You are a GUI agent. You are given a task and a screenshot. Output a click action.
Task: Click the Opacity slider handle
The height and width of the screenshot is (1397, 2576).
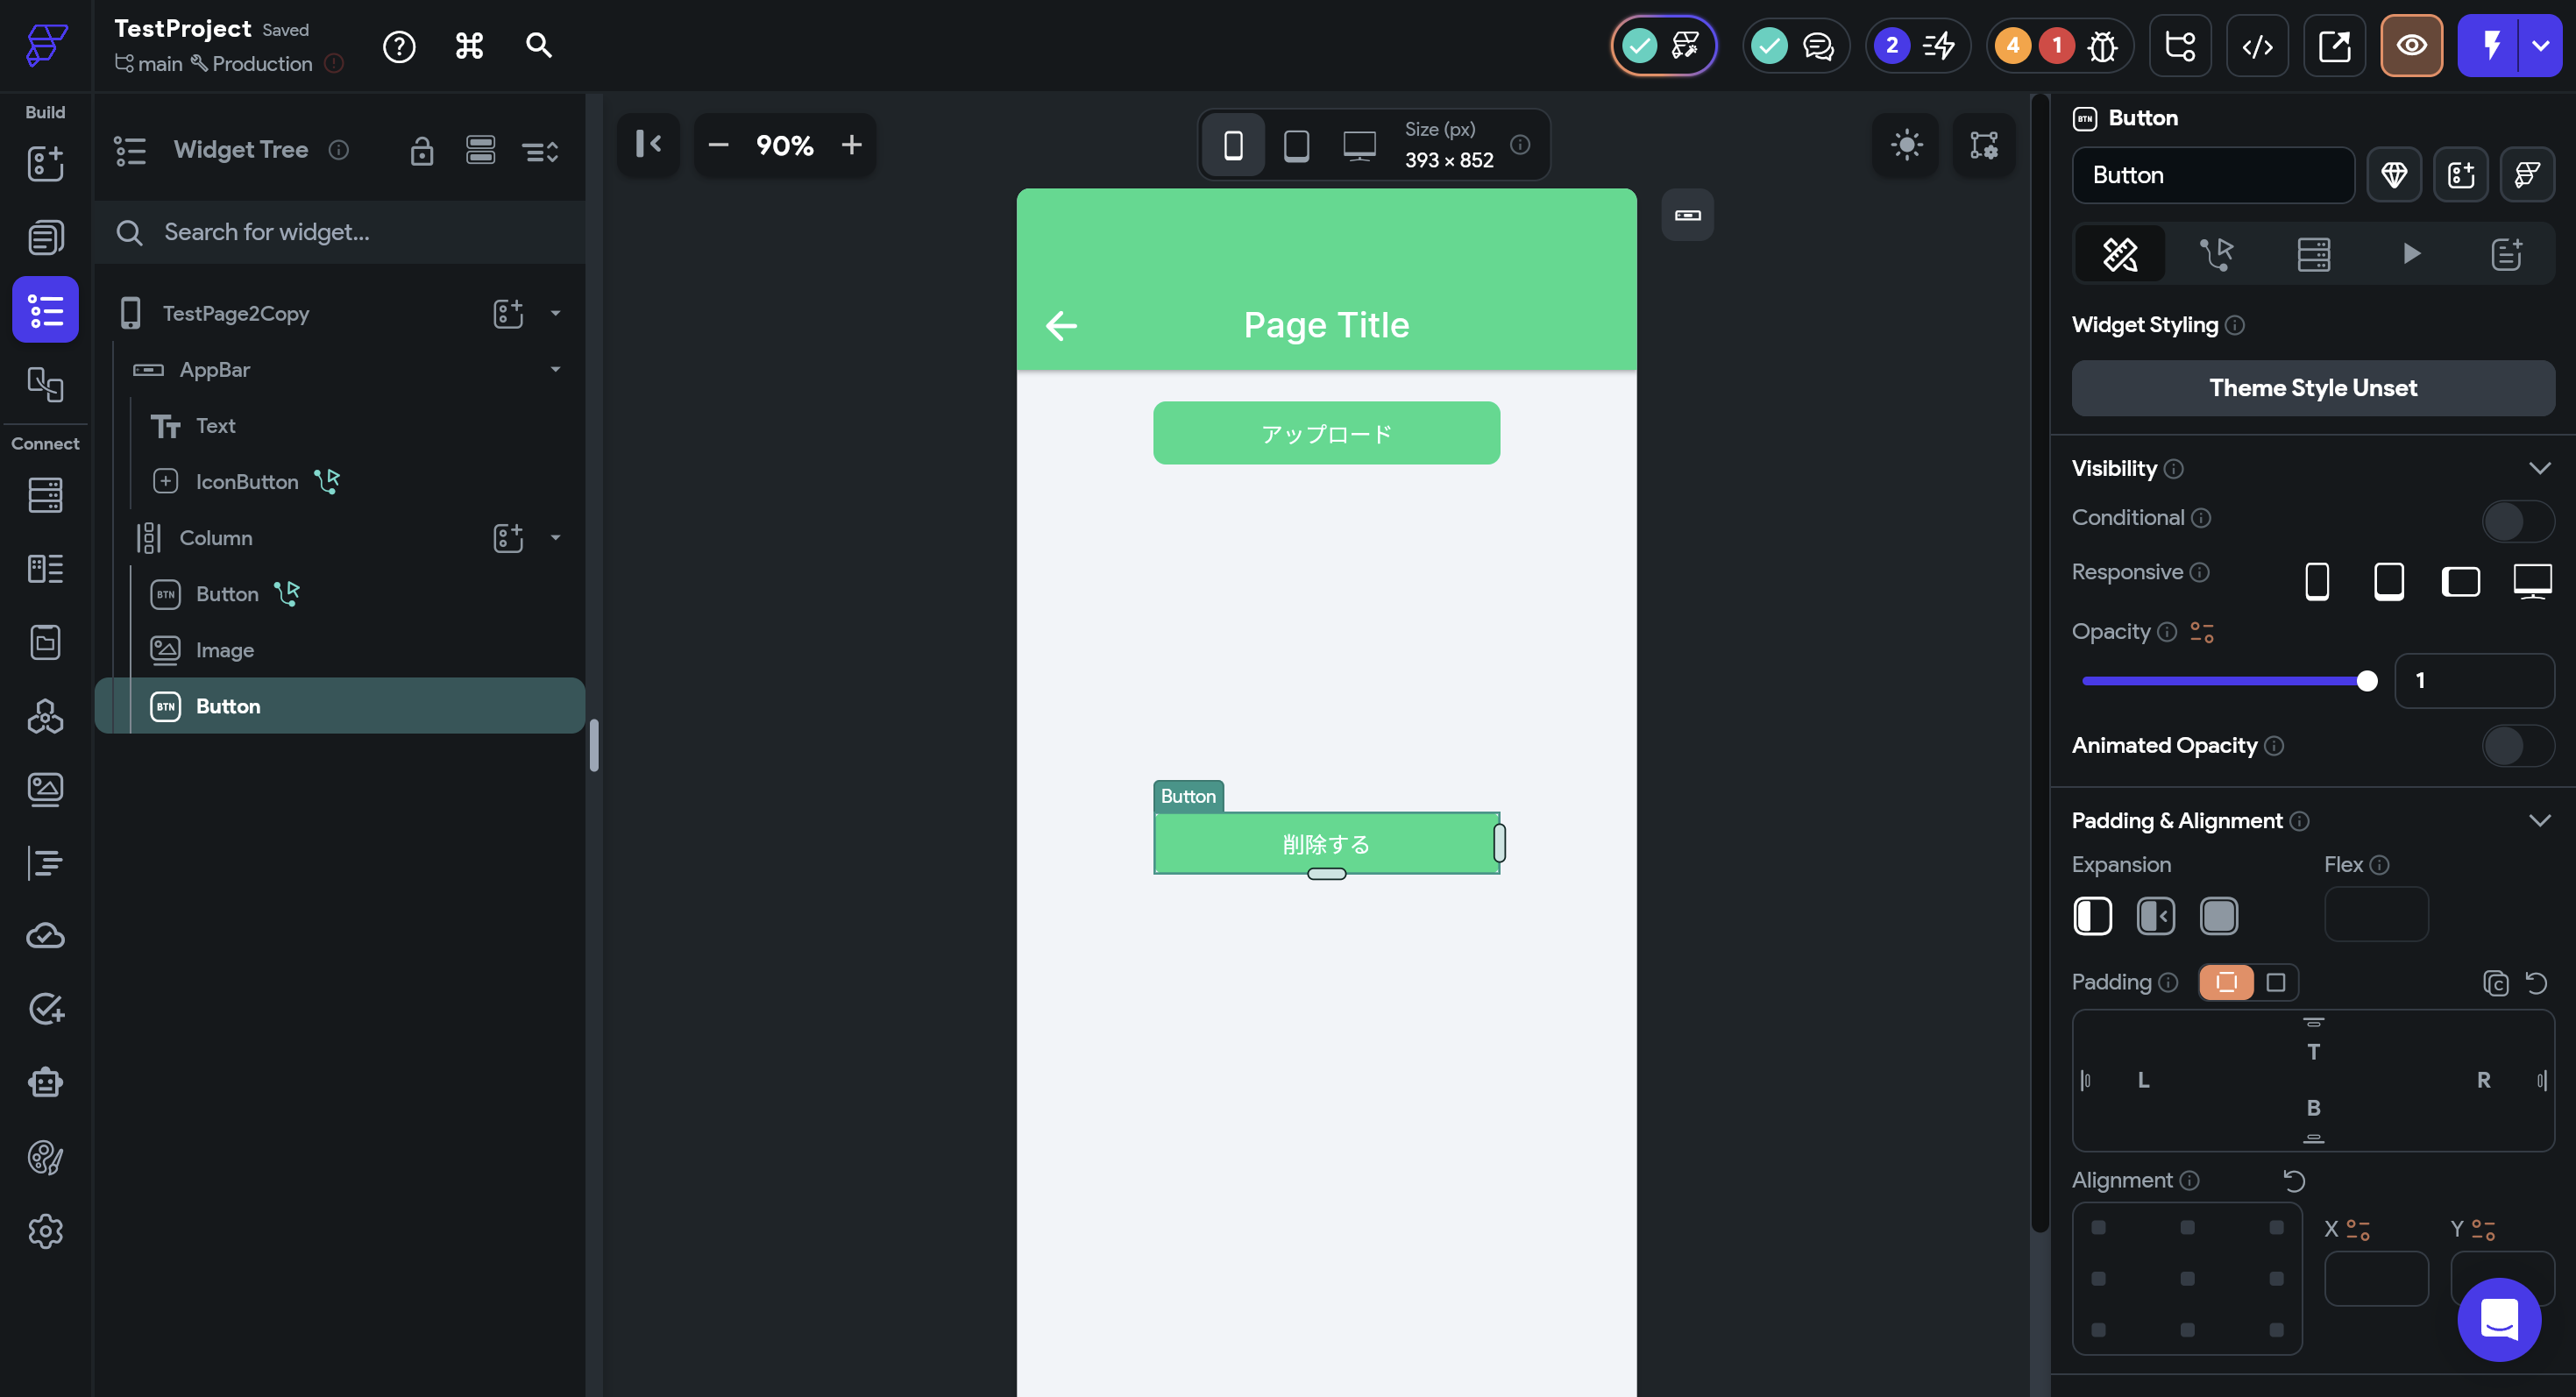pos(2366,681)
